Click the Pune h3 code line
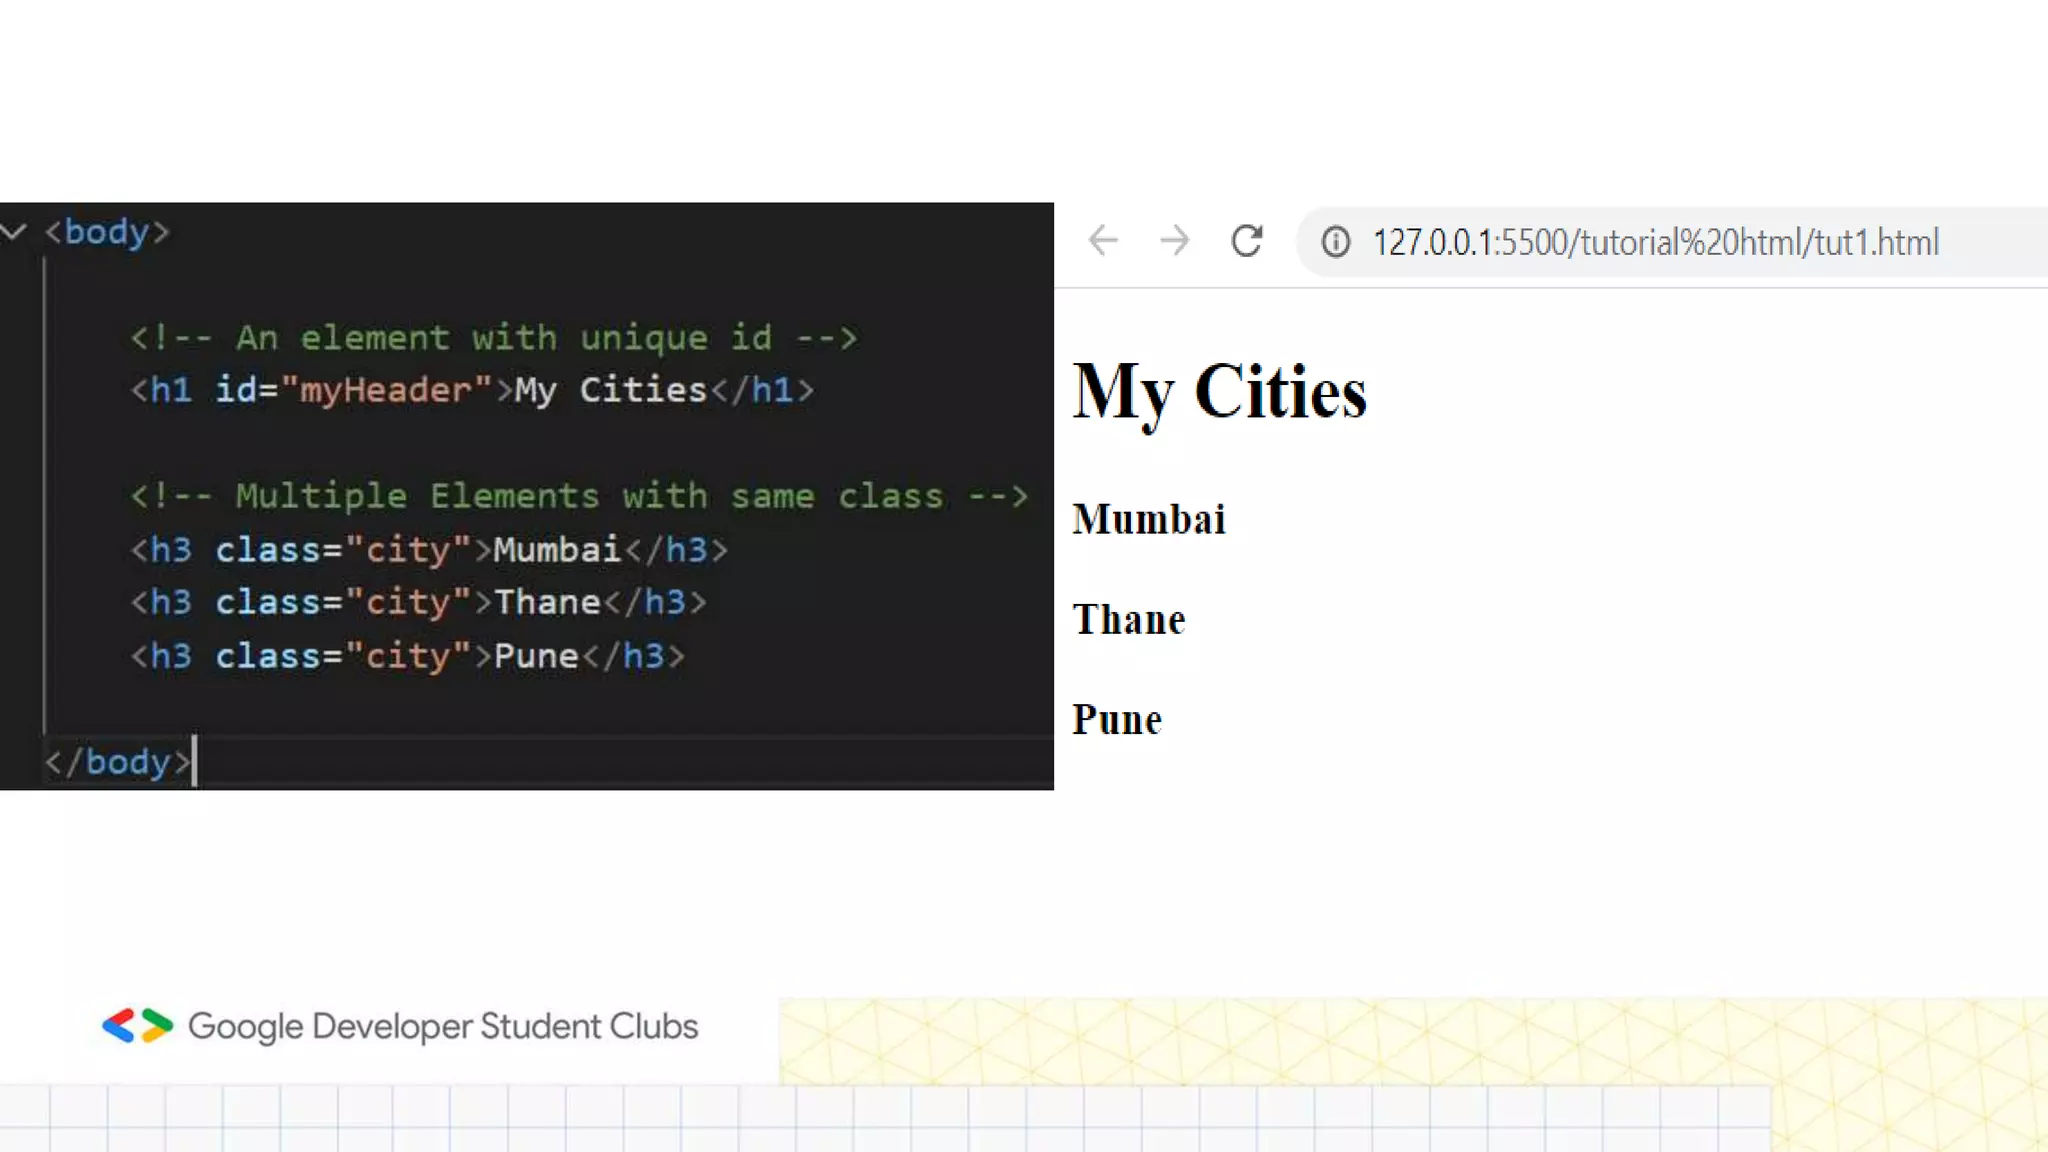The image size is (2048, 1152). [x=407, y=656]
